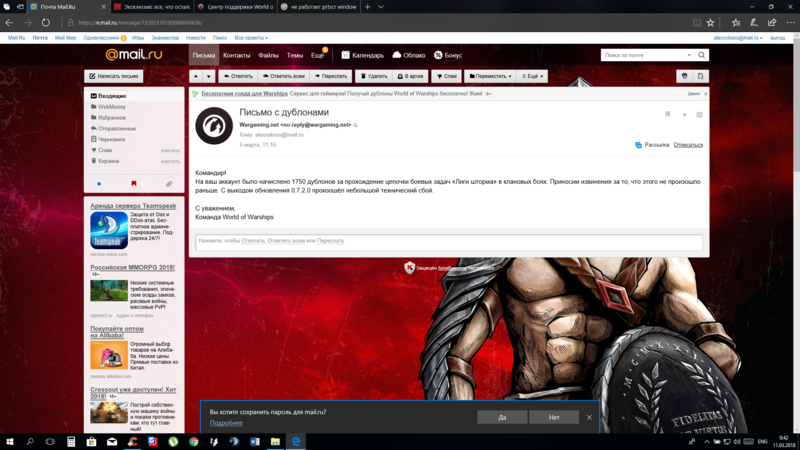The image size is (800, 450).
Task: Open the Бесплатная голда для Warships ad link
Action: coord(244,94)
